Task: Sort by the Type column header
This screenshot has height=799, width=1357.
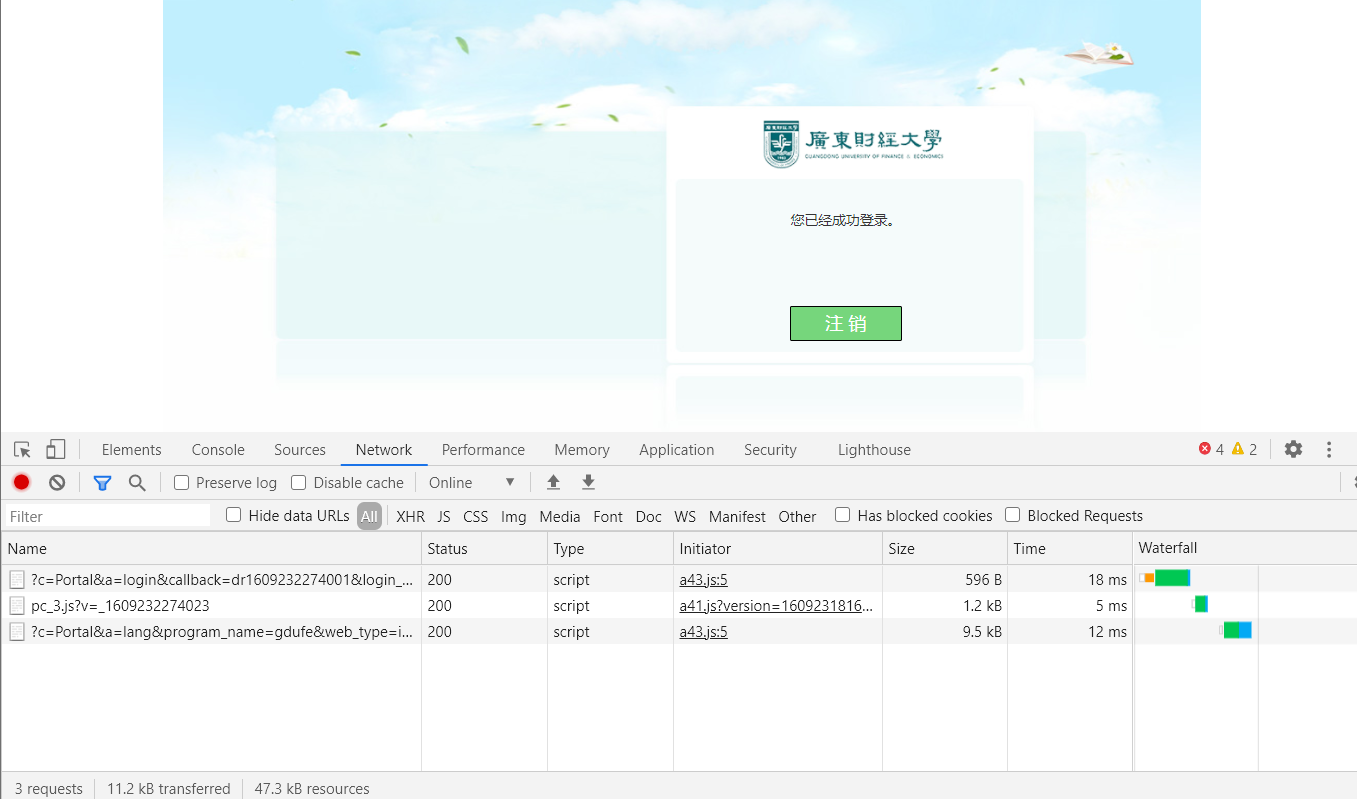Action: click(610, 548)
